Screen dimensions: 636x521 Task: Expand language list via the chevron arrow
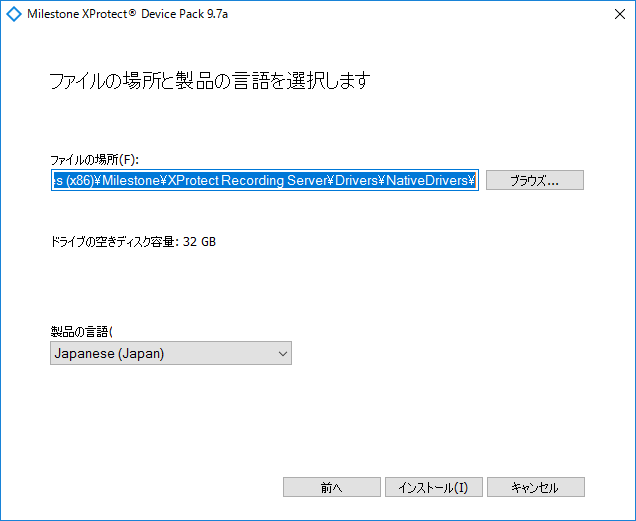[x=283, y=353]
